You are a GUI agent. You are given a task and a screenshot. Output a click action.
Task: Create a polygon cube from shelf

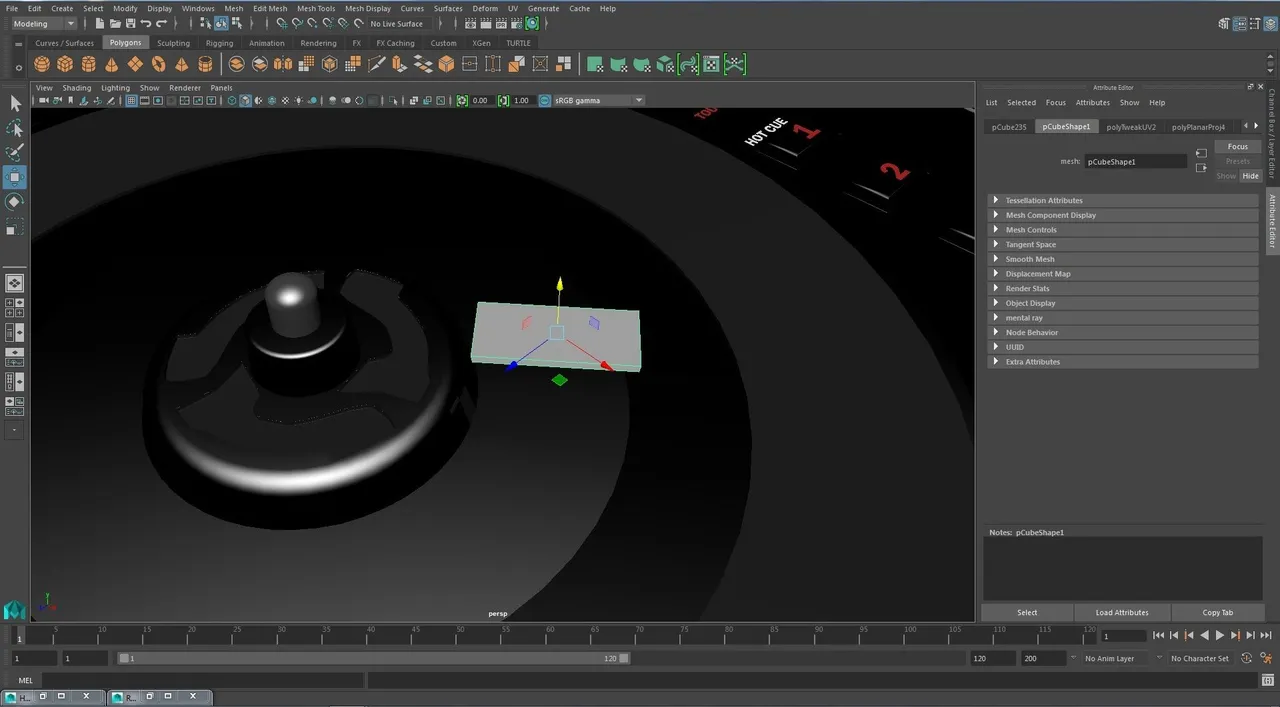coord(65,64)
